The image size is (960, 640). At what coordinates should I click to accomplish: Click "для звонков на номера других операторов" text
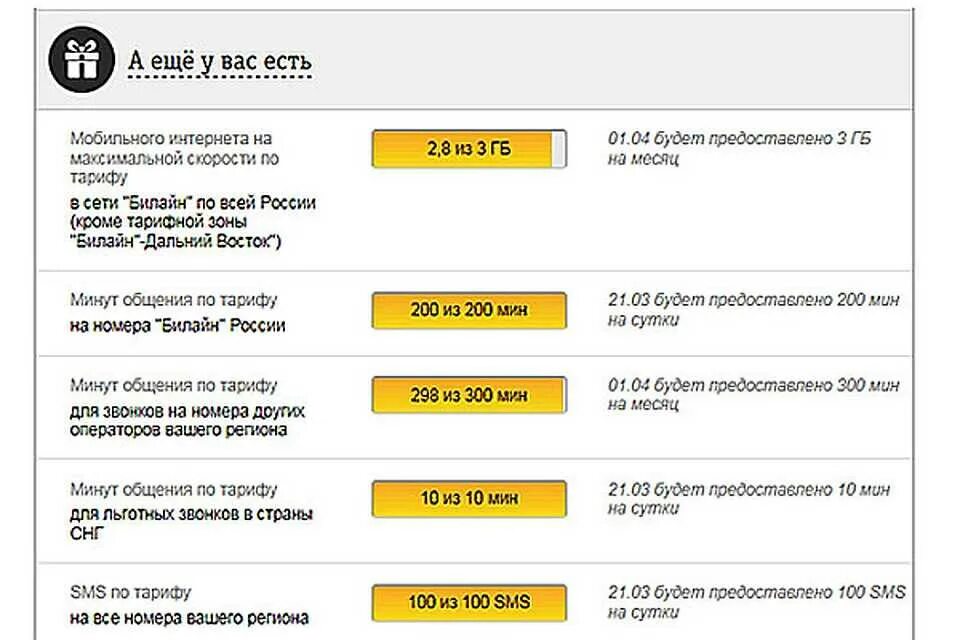187,420
